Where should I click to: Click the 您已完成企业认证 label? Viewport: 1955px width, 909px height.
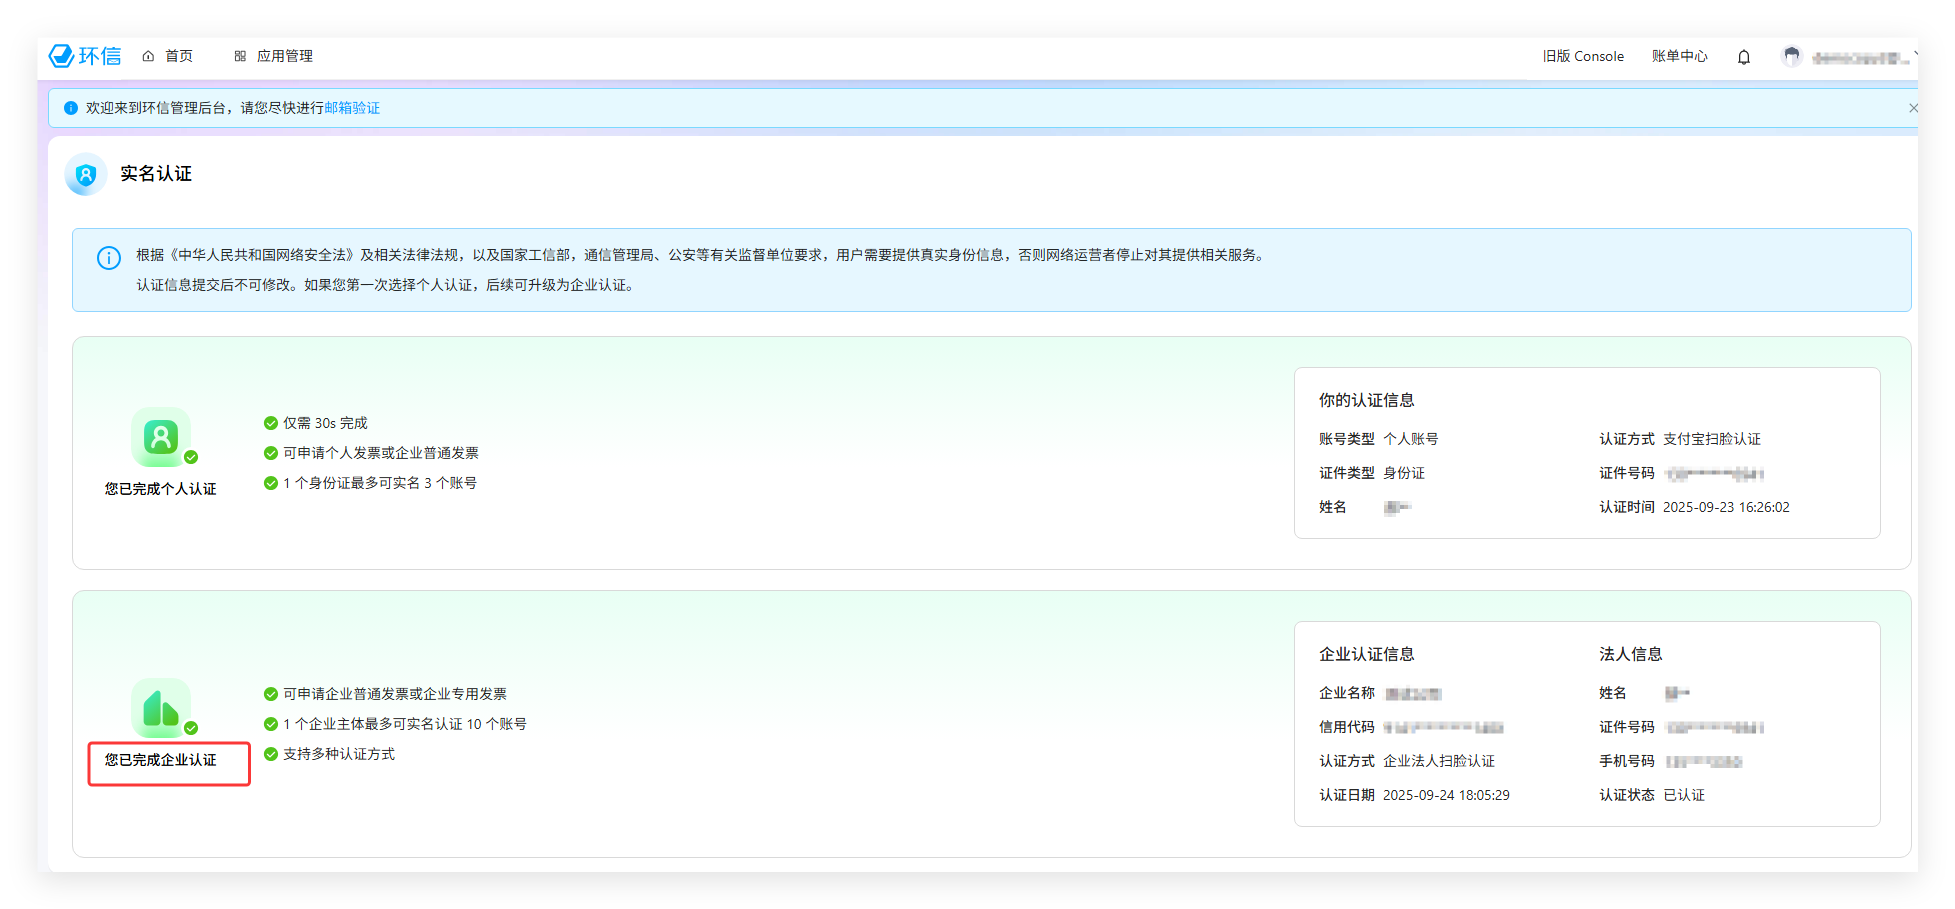click(161, 760)
